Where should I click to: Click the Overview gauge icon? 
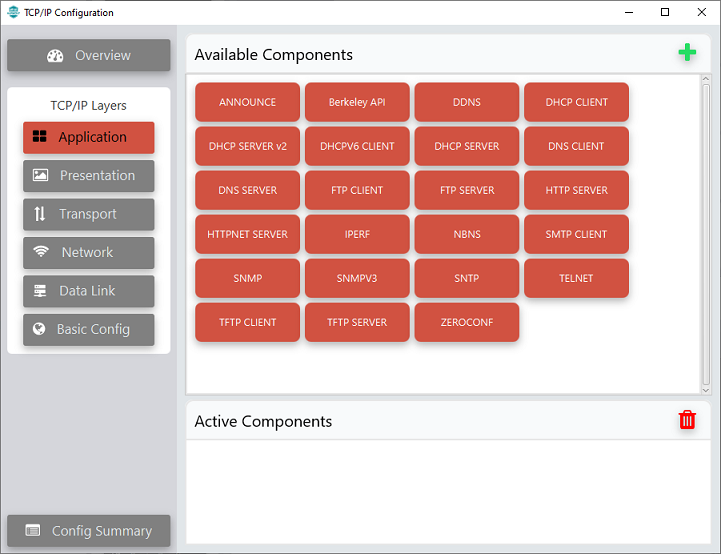55,56
